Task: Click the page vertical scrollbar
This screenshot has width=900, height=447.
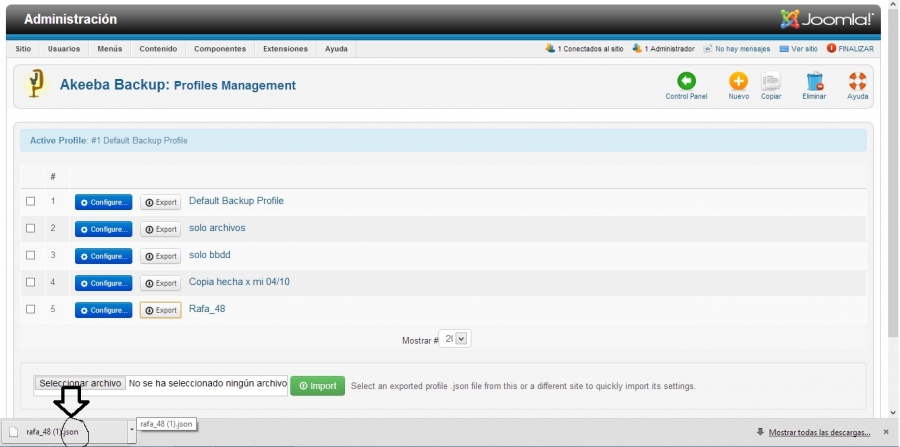Action: [893, 172]
